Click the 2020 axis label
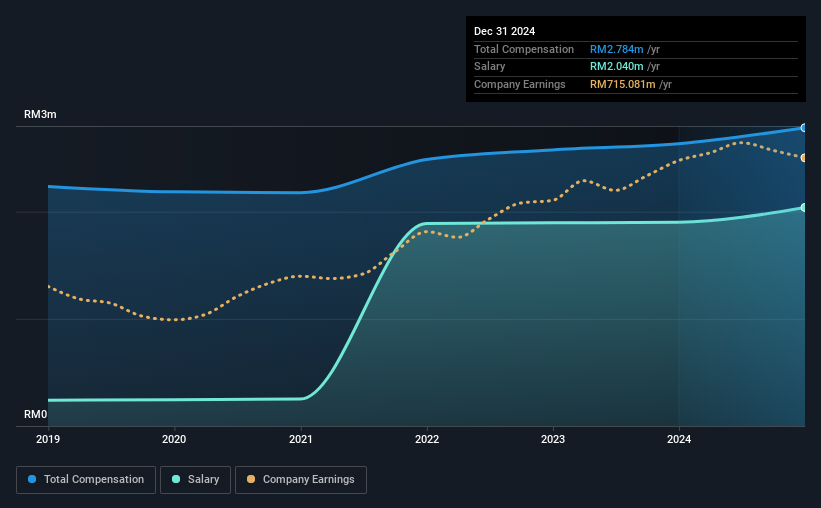The height and width of the screenshot is (508, 821). point(174,439)
